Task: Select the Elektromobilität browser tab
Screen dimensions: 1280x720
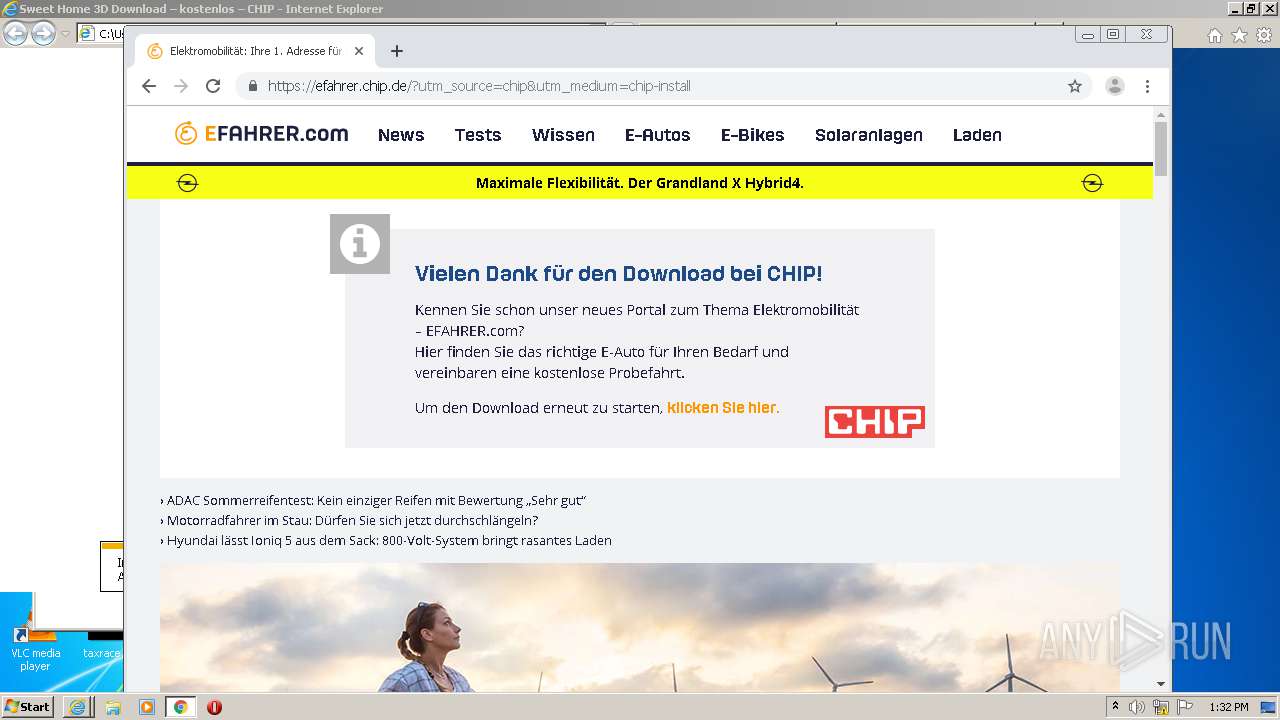Action: (255, 51)
